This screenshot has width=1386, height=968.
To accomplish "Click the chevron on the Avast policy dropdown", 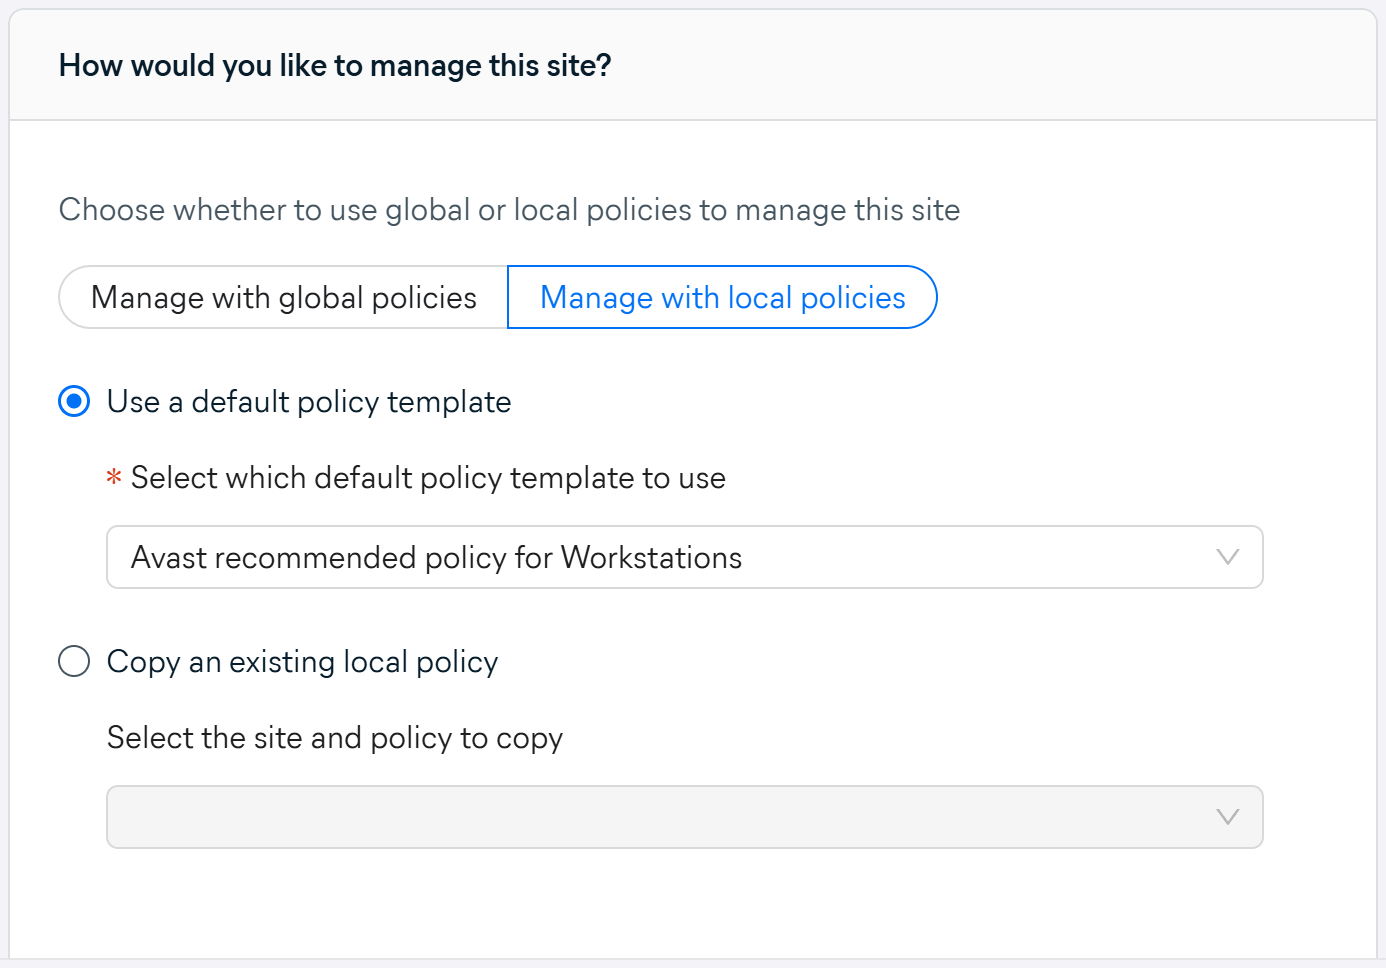I will (x=1227, y=557).
